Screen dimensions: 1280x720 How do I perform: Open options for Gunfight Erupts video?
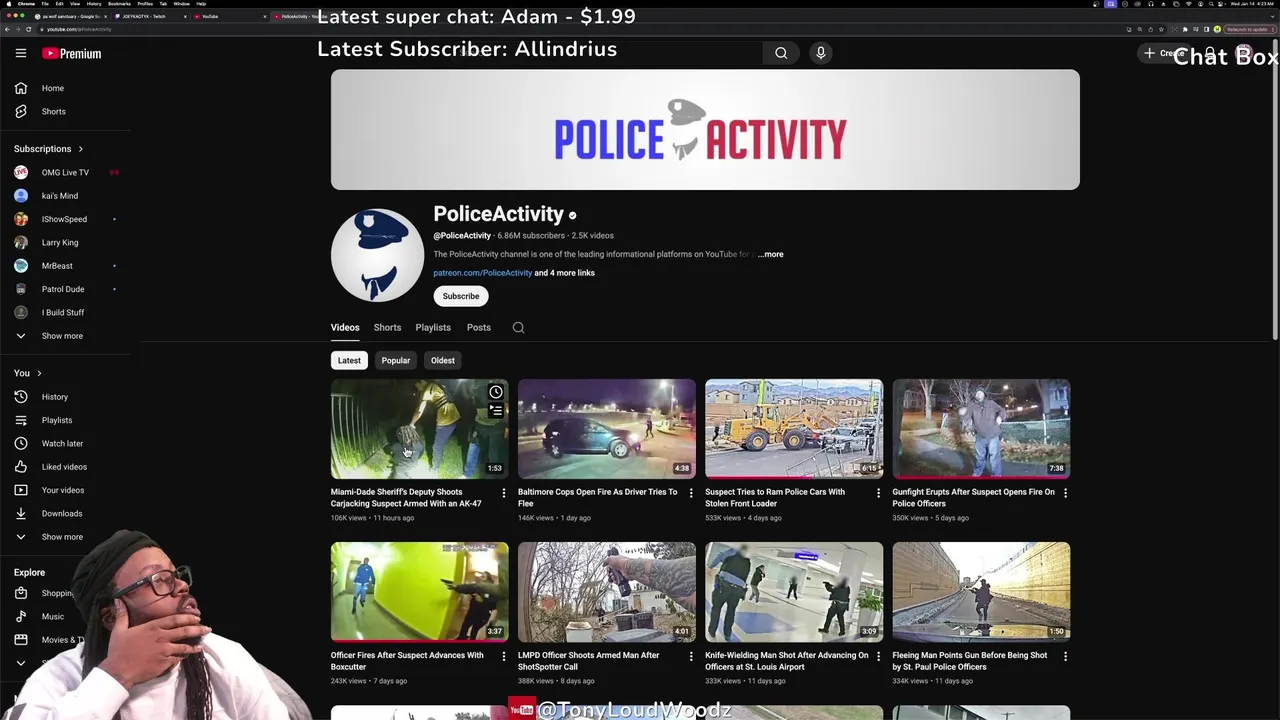[1065, 492]
